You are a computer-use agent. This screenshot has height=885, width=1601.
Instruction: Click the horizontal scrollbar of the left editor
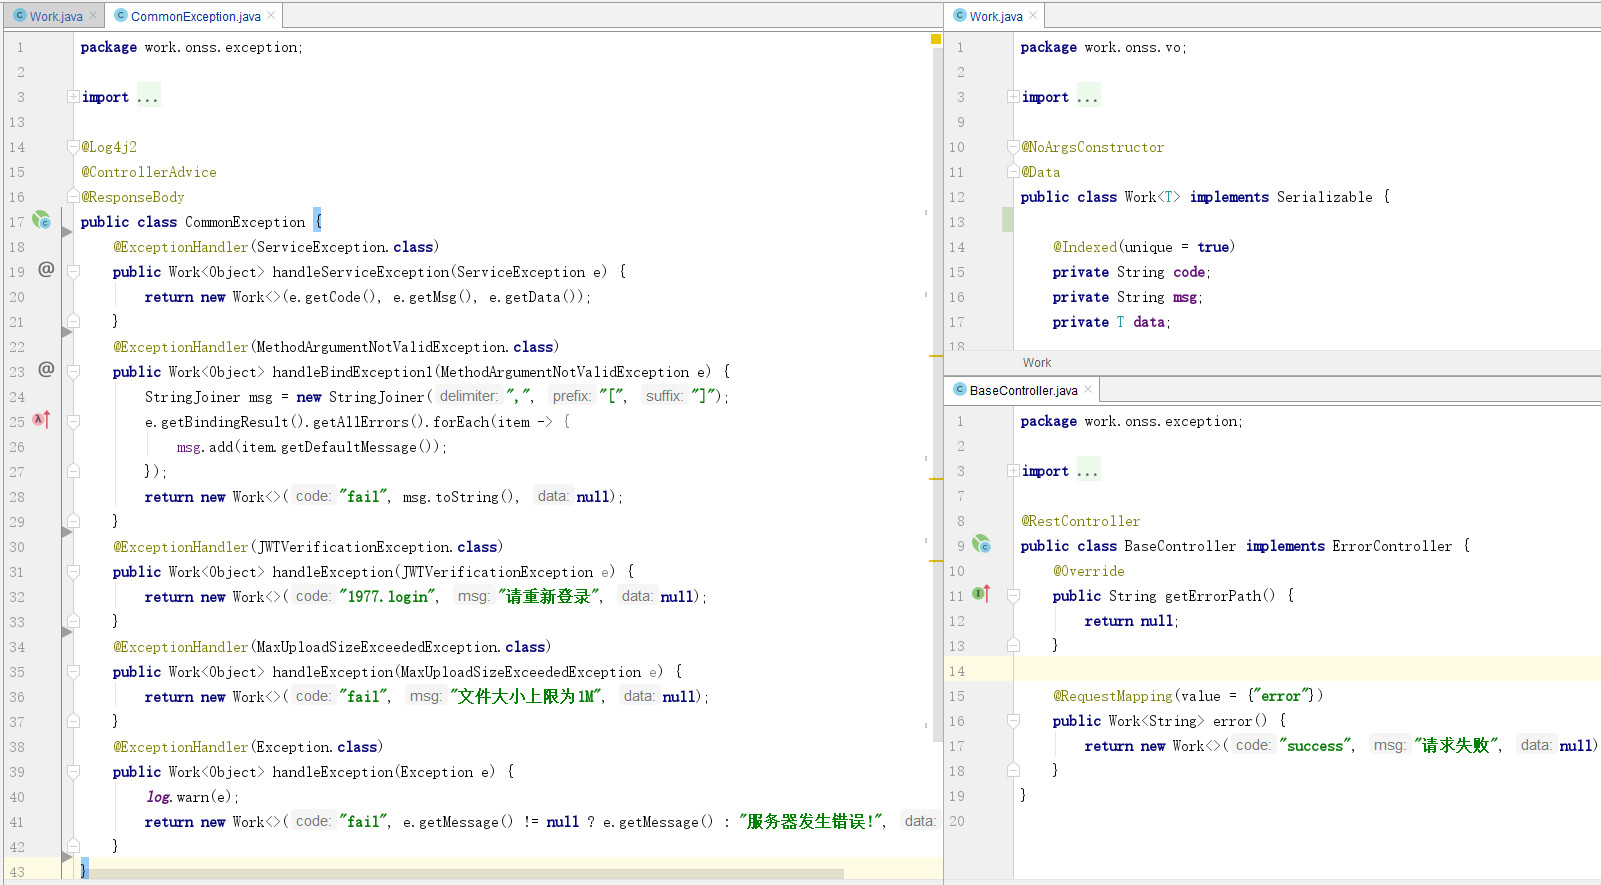pyautogui.click(x=465, y=874)
